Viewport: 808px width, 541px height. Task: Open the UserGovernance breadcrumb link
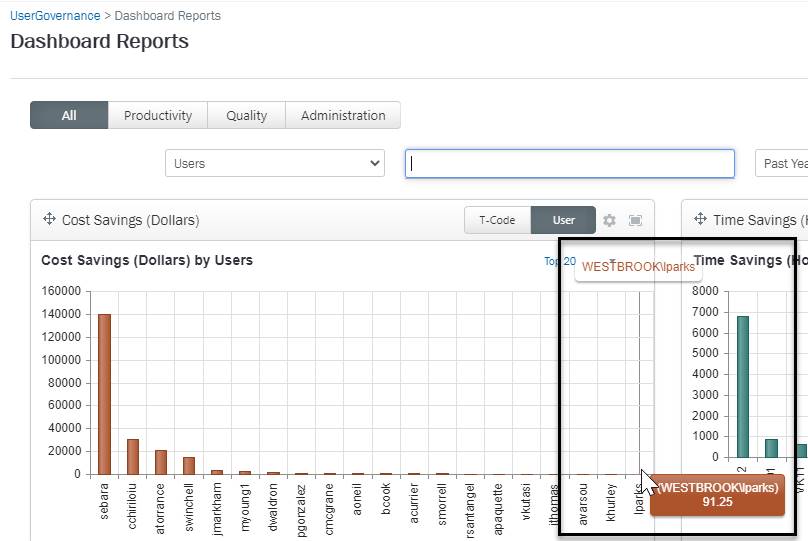pos(55,16)
